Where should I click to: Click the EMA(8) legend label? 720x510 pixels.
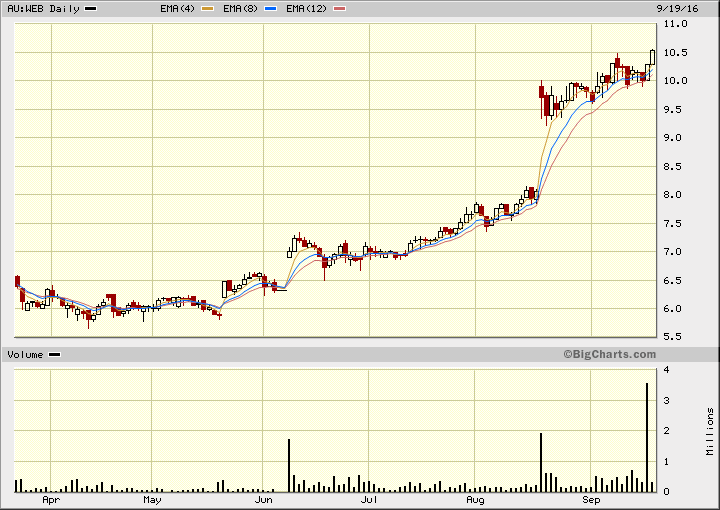[x=240, y=9]
